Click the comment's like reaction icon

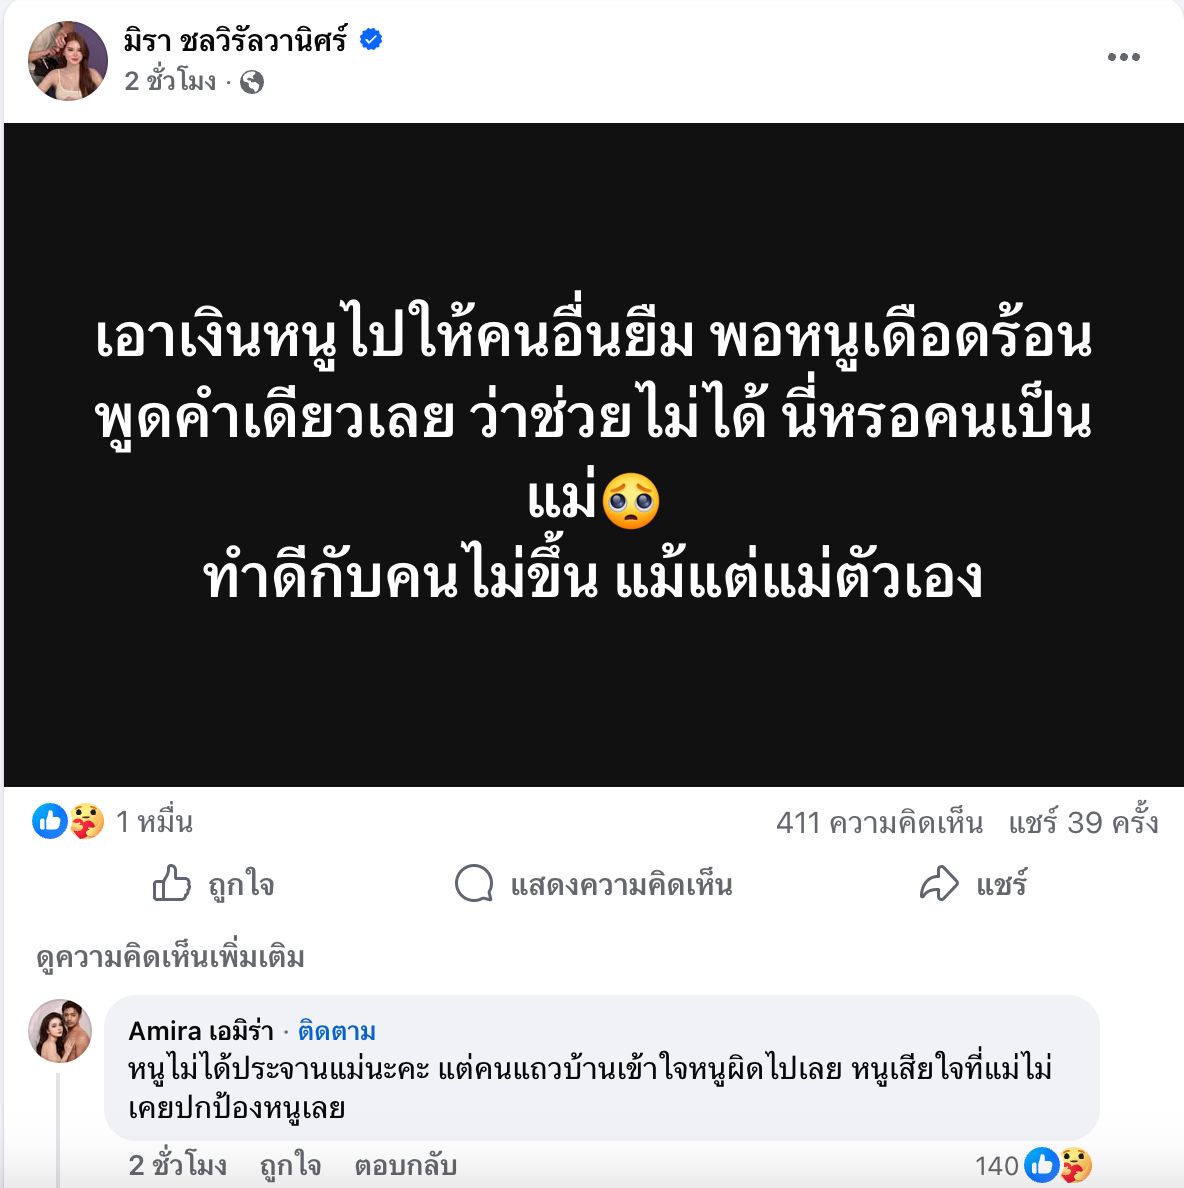(x=1042, y=1165)
